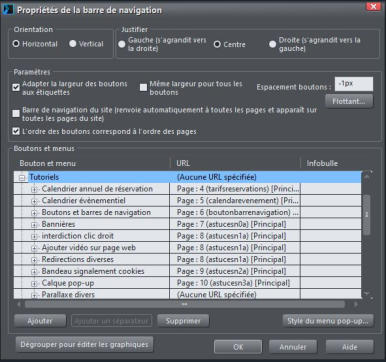386x362 pixels.
Task: Open the Flottant... settings button
Action: 349,101
